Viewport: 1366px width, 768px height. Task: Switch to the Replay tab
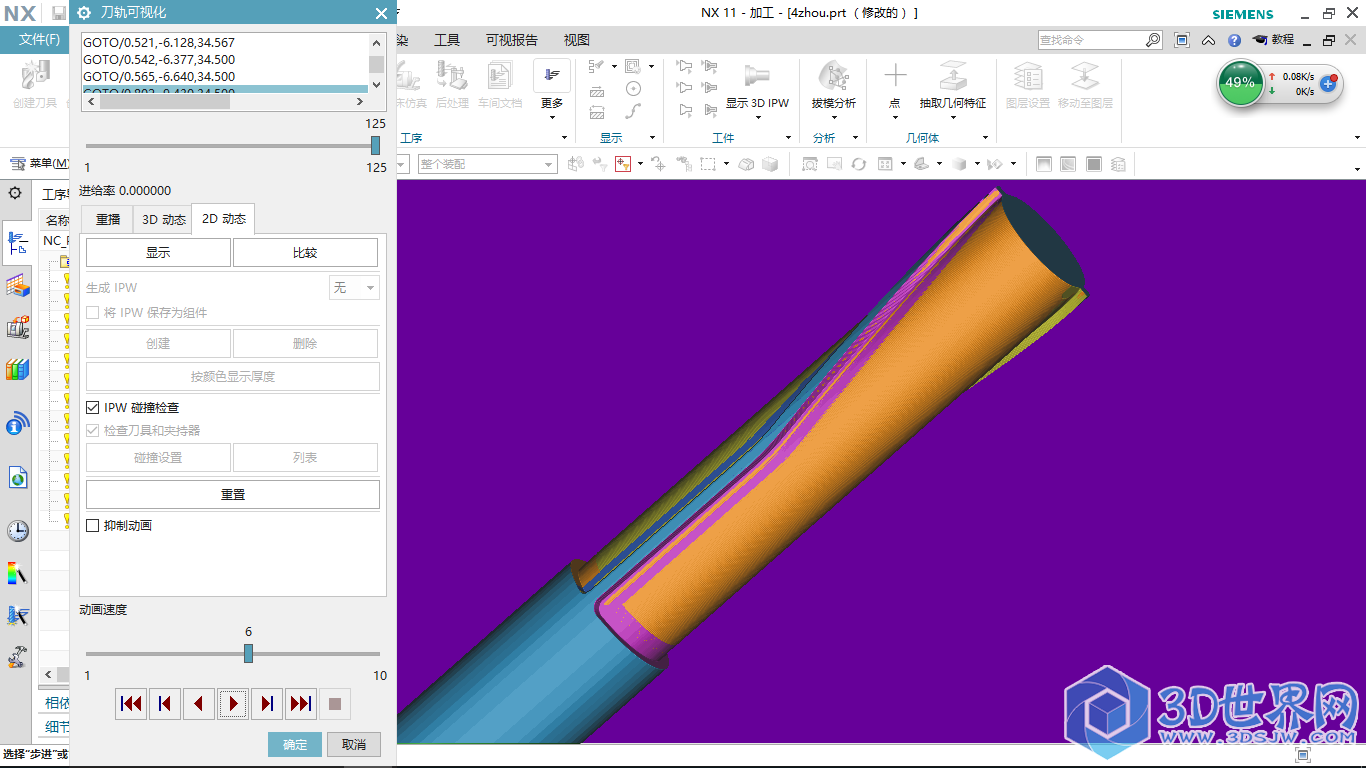click(108, 219)
